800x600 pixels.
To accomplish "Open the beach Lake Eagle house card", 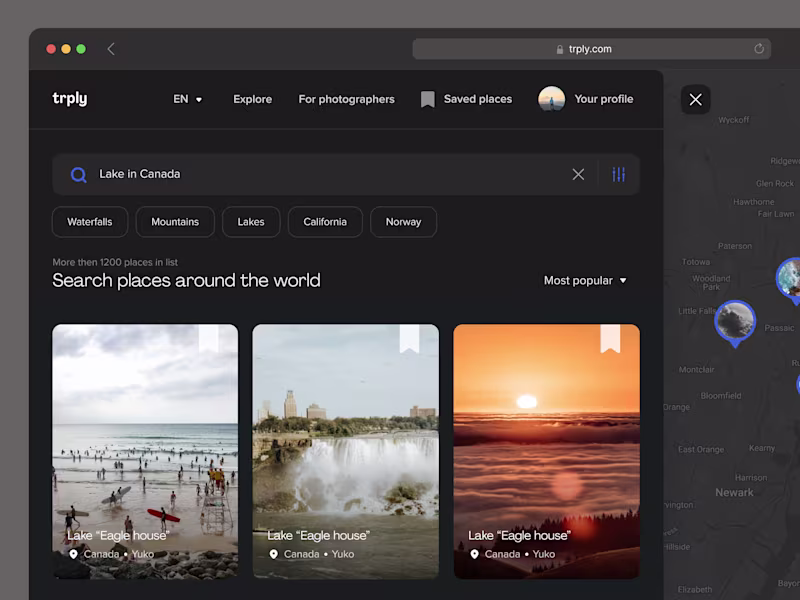I will pos(145,452).
